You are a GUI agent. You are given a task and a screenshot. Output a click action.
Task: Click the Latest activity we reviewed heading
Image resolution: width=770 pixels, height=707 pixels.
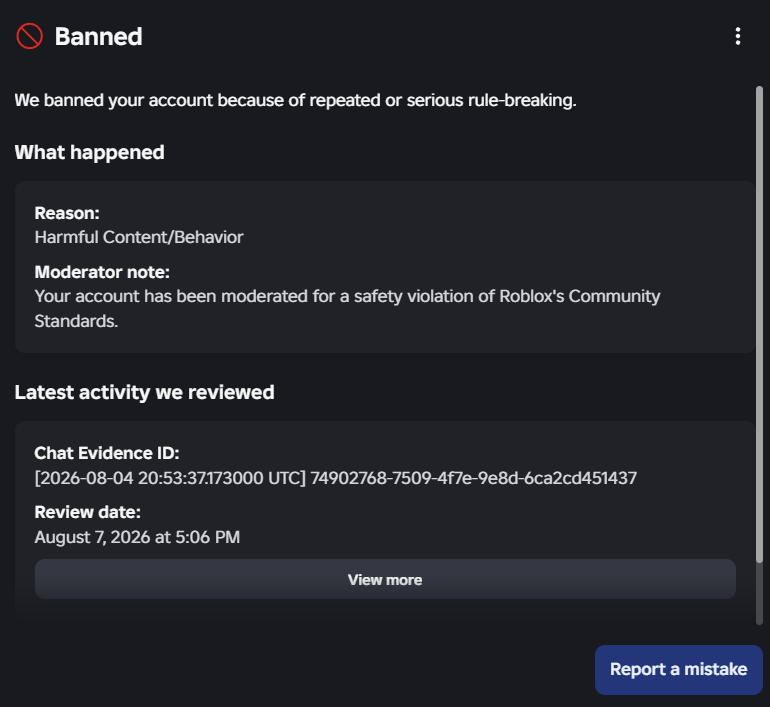[144, 392]
